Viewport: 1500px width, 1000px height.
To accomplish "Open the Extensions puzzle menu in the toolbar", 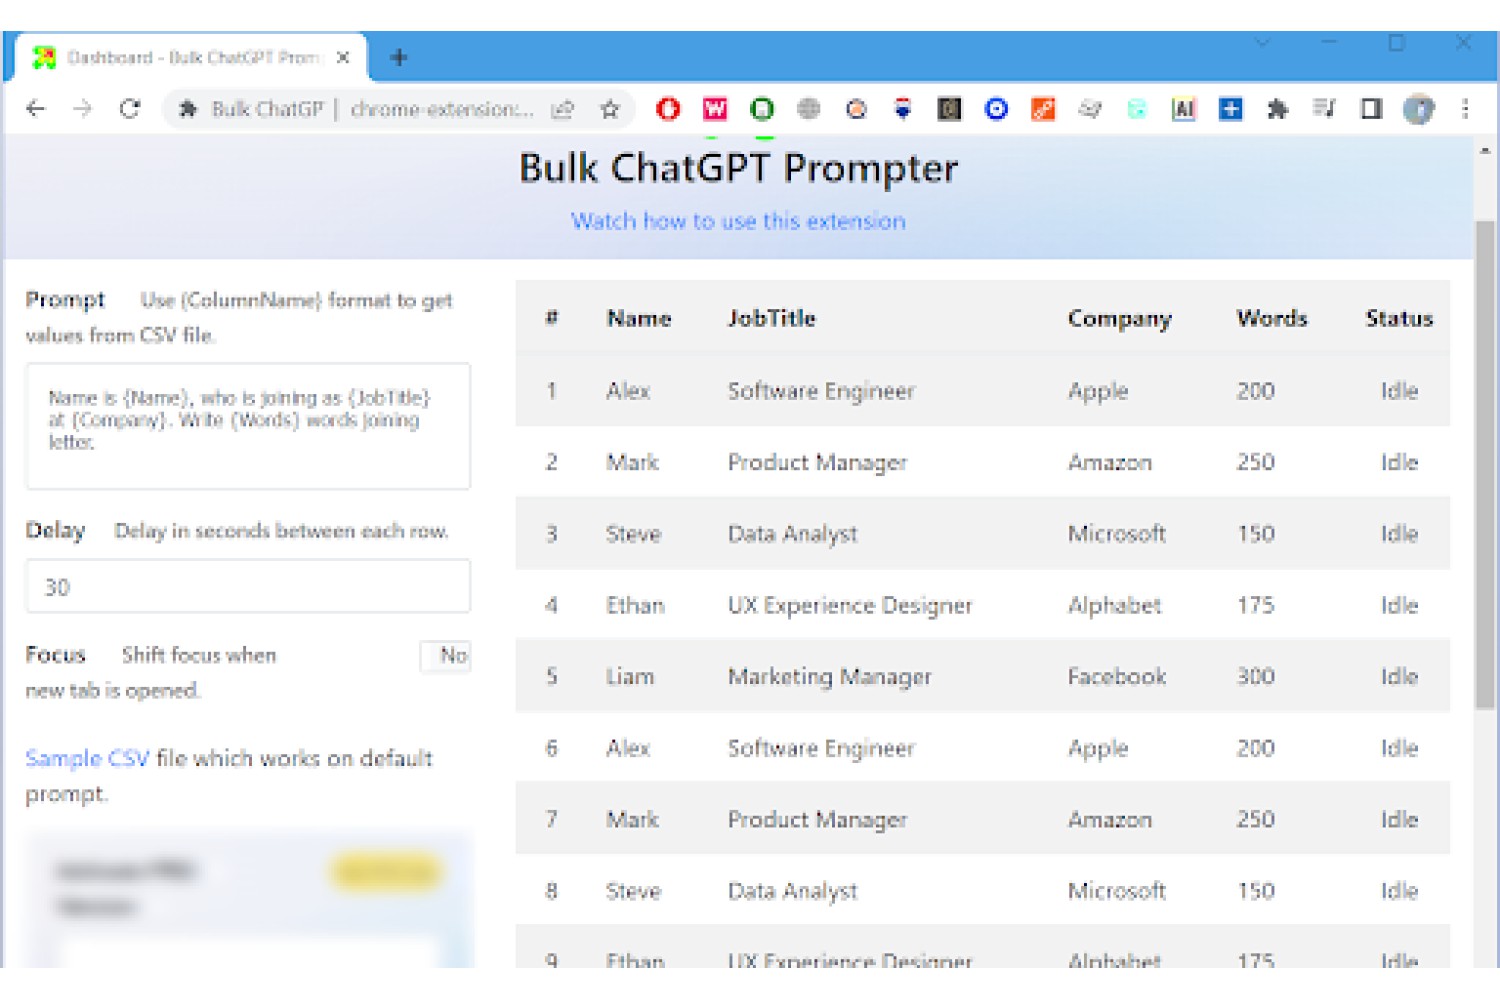I will pyautogui.click(x=1277, y=109).
